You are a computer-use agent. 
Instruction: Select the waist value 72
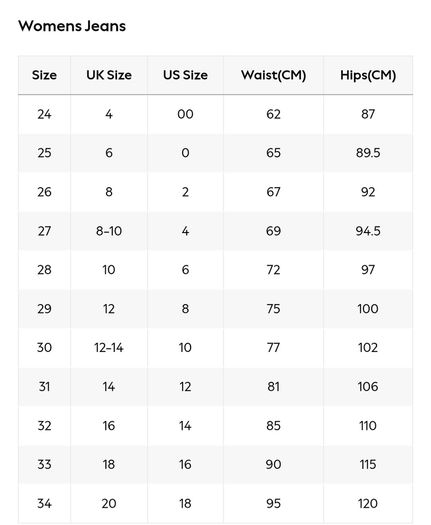[273, 270]
